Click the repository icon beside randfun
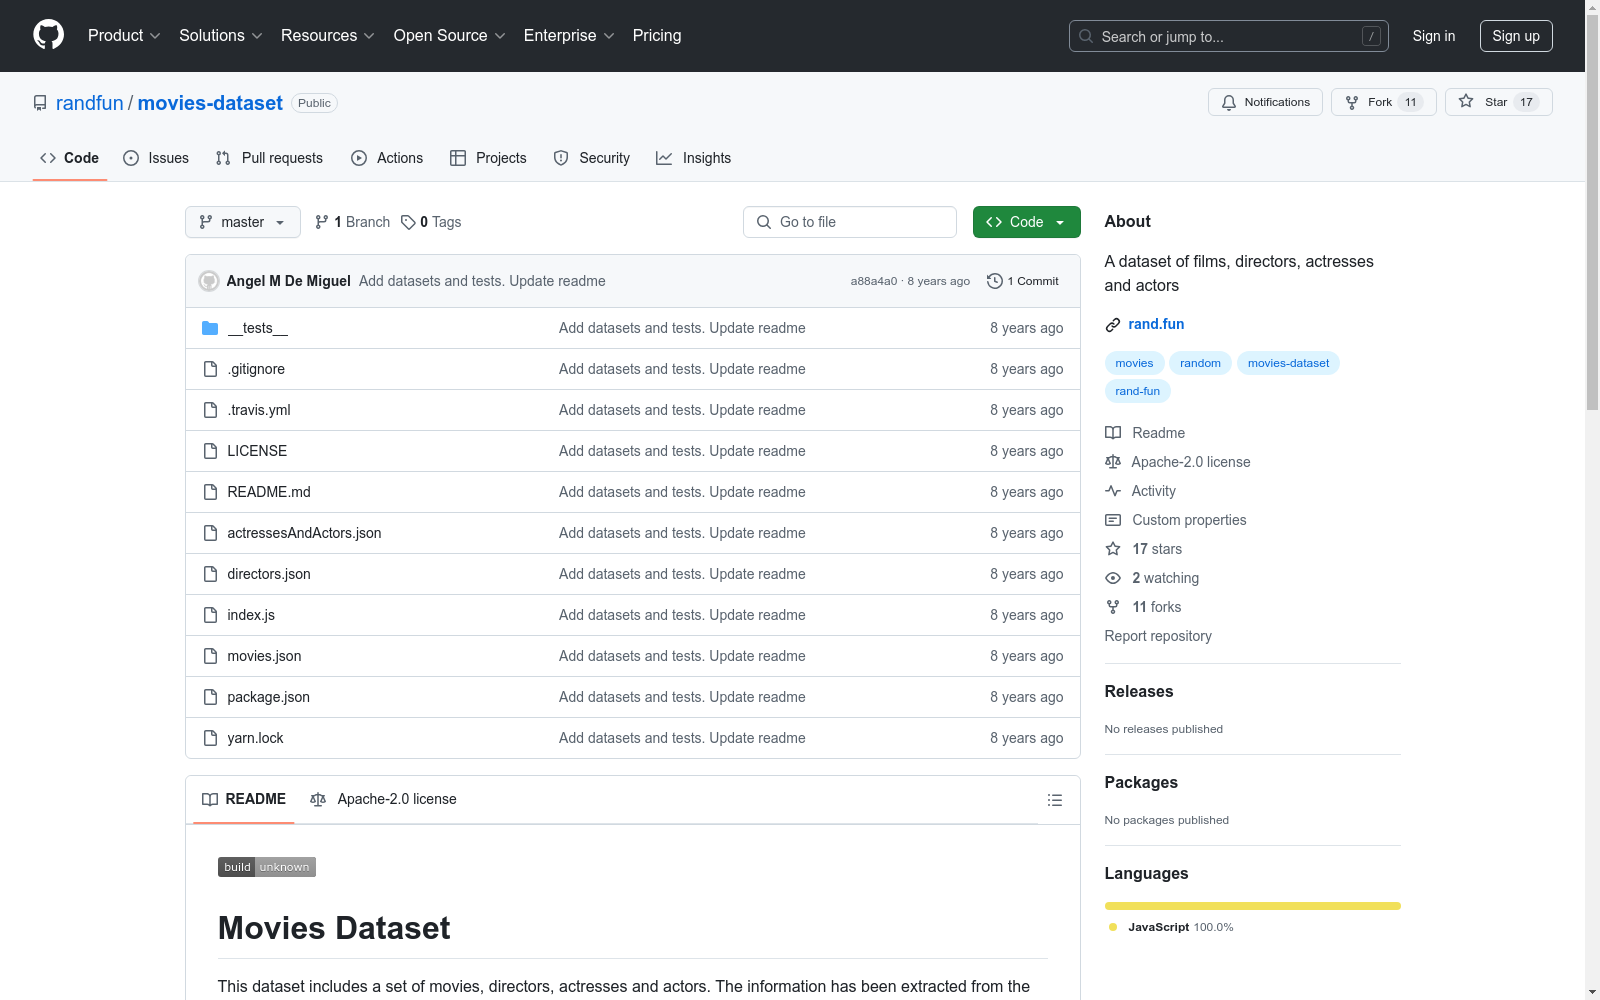 coord(40,103)
